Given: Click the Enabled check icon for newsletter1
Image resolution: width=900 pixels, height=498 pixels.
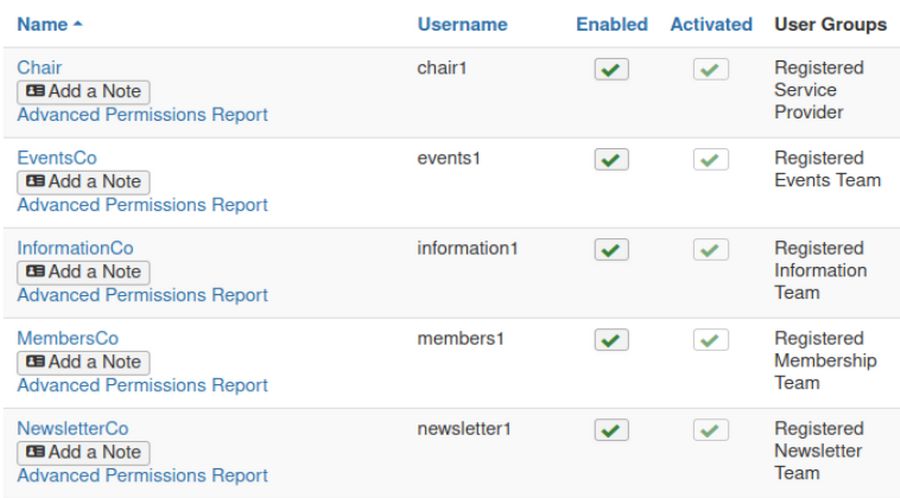Looking at the screenshot, I should 611,430.
